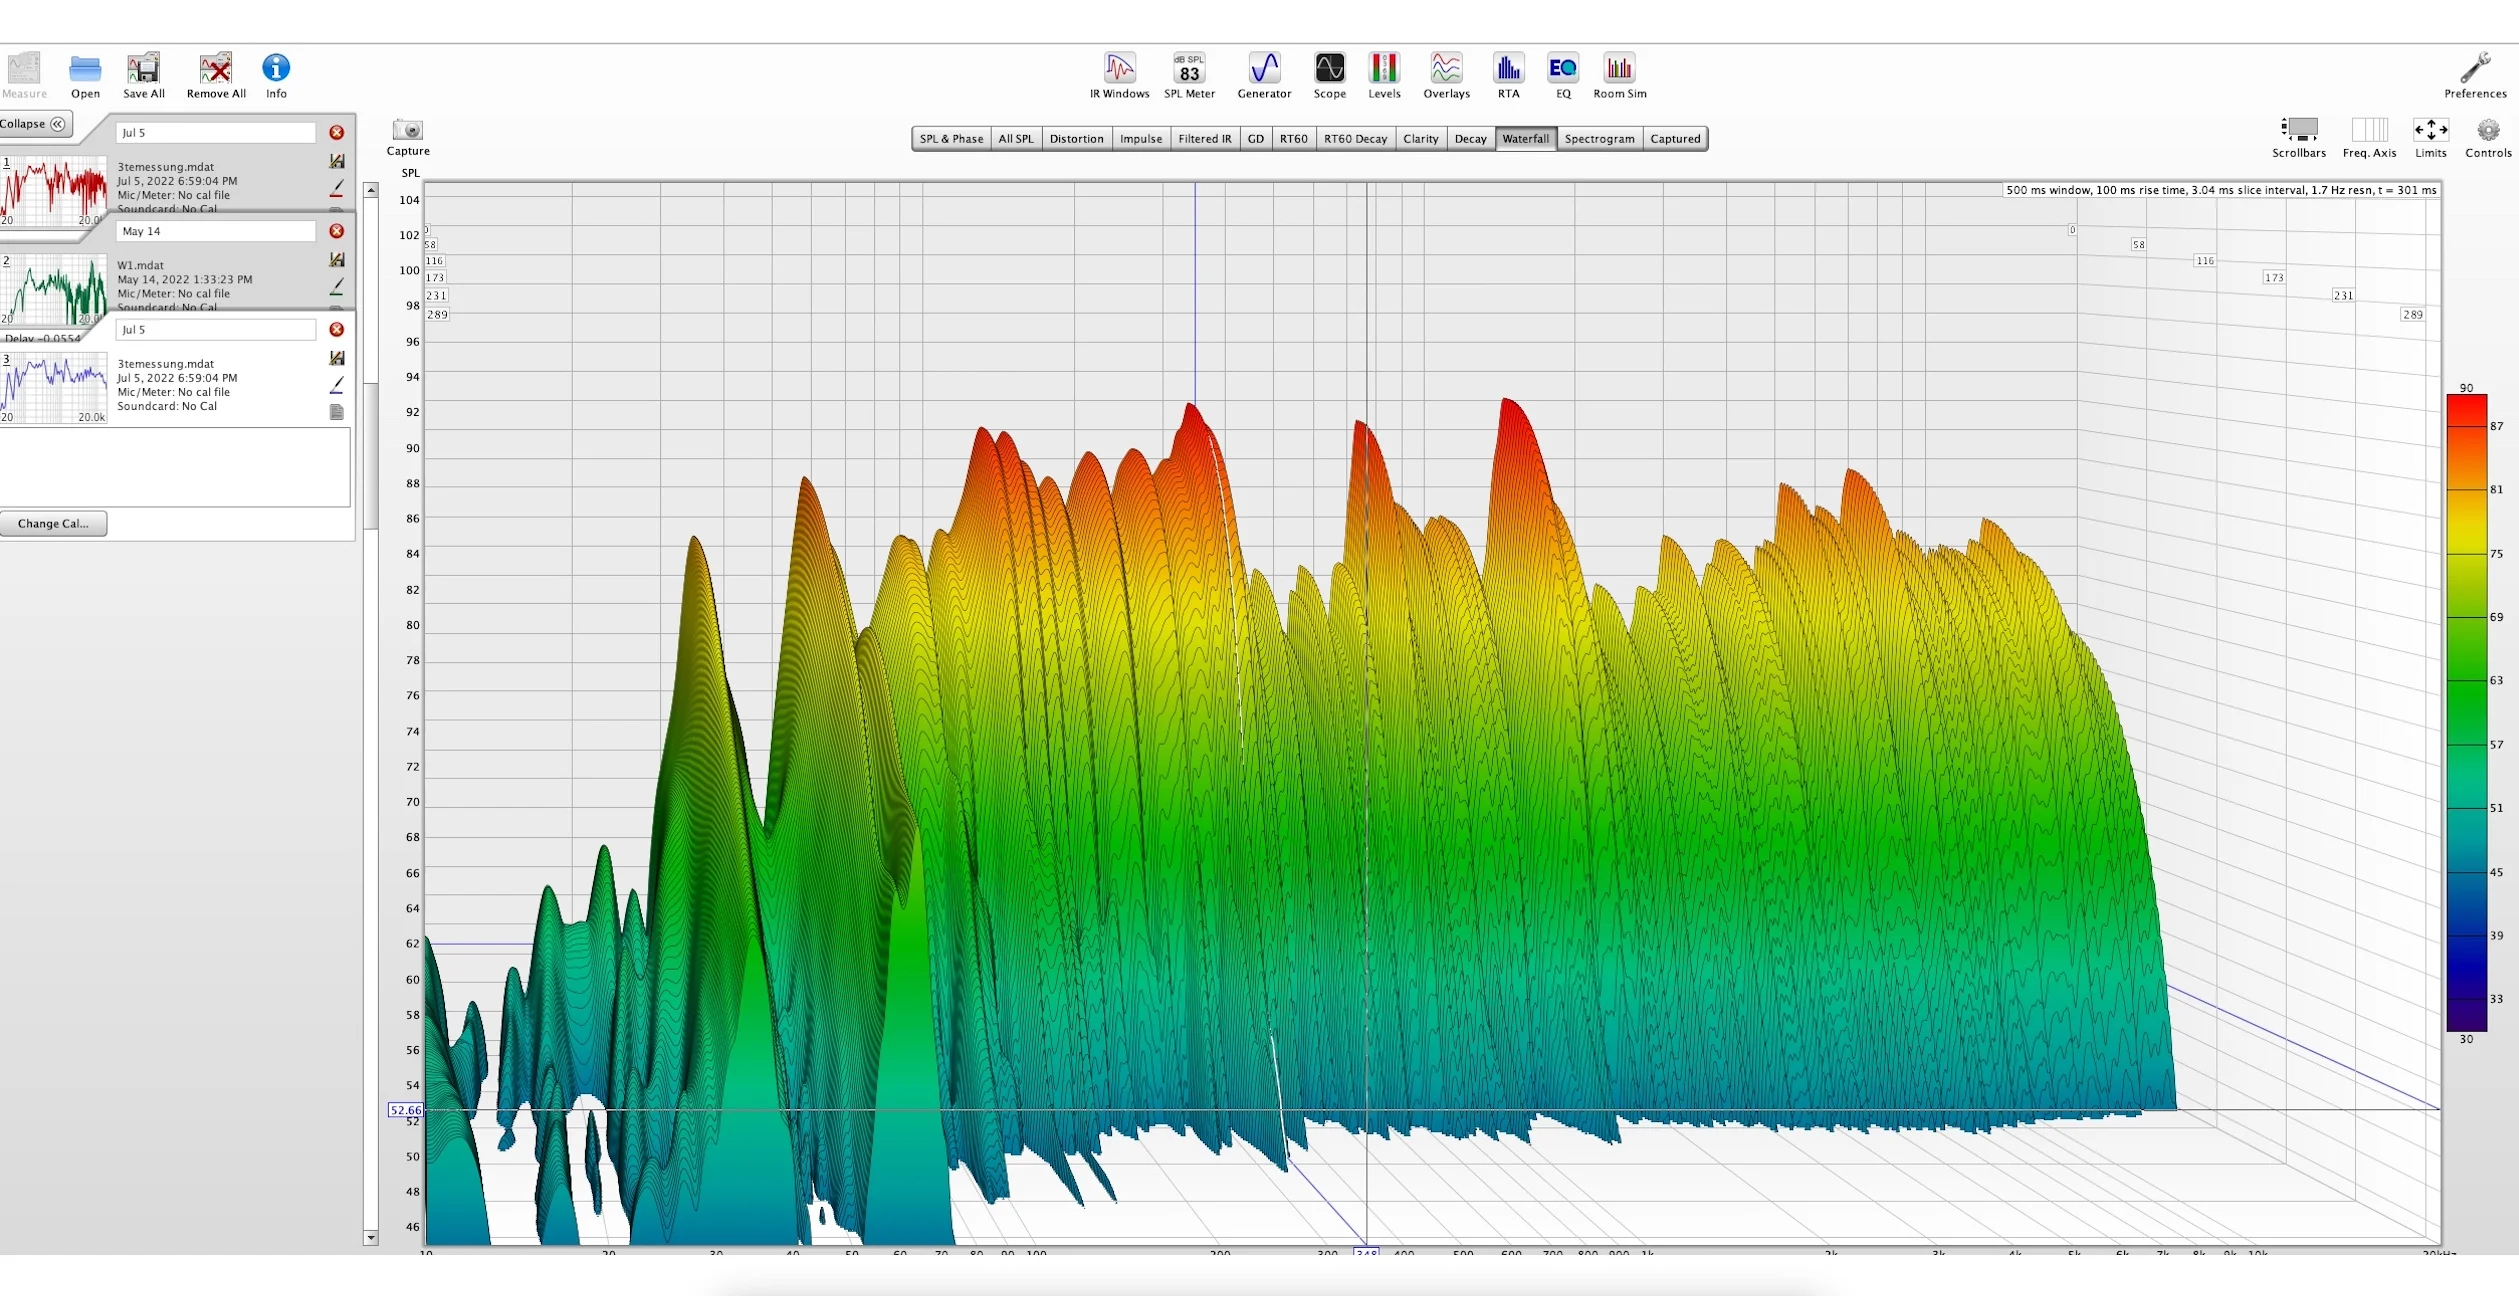Click the Measure icon
Screen dimensions: 2519x1296
coord(24,75)
